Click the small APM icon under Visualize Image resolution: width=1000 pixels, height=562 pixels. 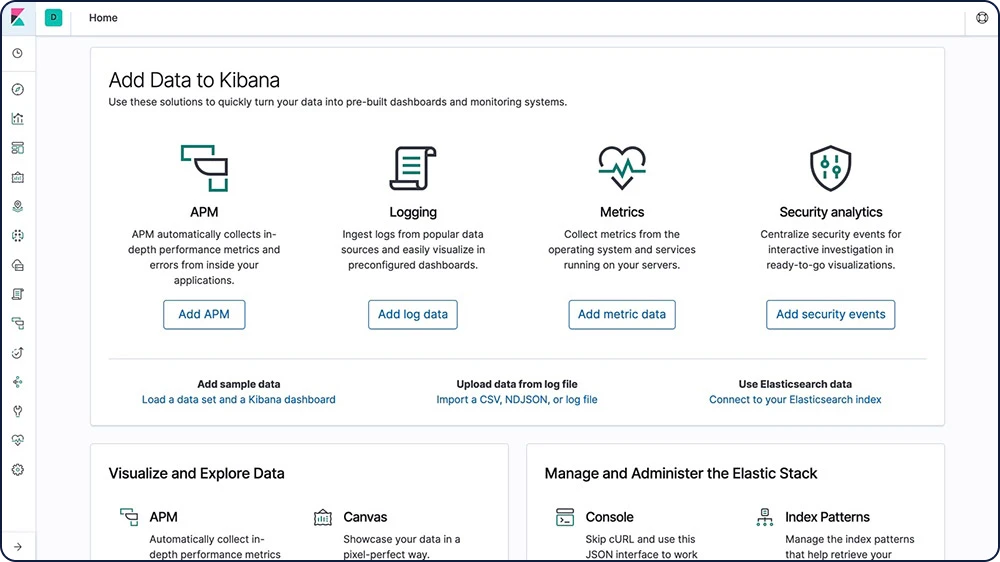(x=129, y=517)
